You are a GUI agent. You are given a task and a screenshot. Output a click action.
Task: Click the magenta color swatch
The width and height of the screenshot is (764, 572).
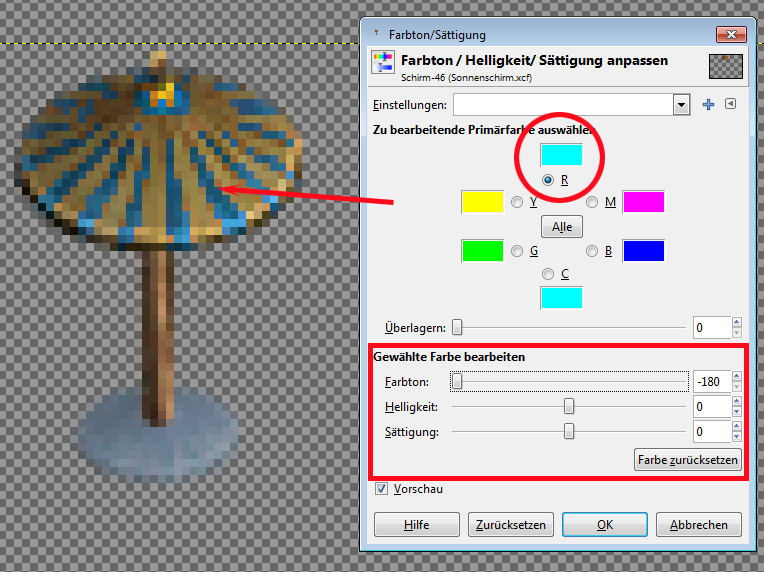coord(644,202)
